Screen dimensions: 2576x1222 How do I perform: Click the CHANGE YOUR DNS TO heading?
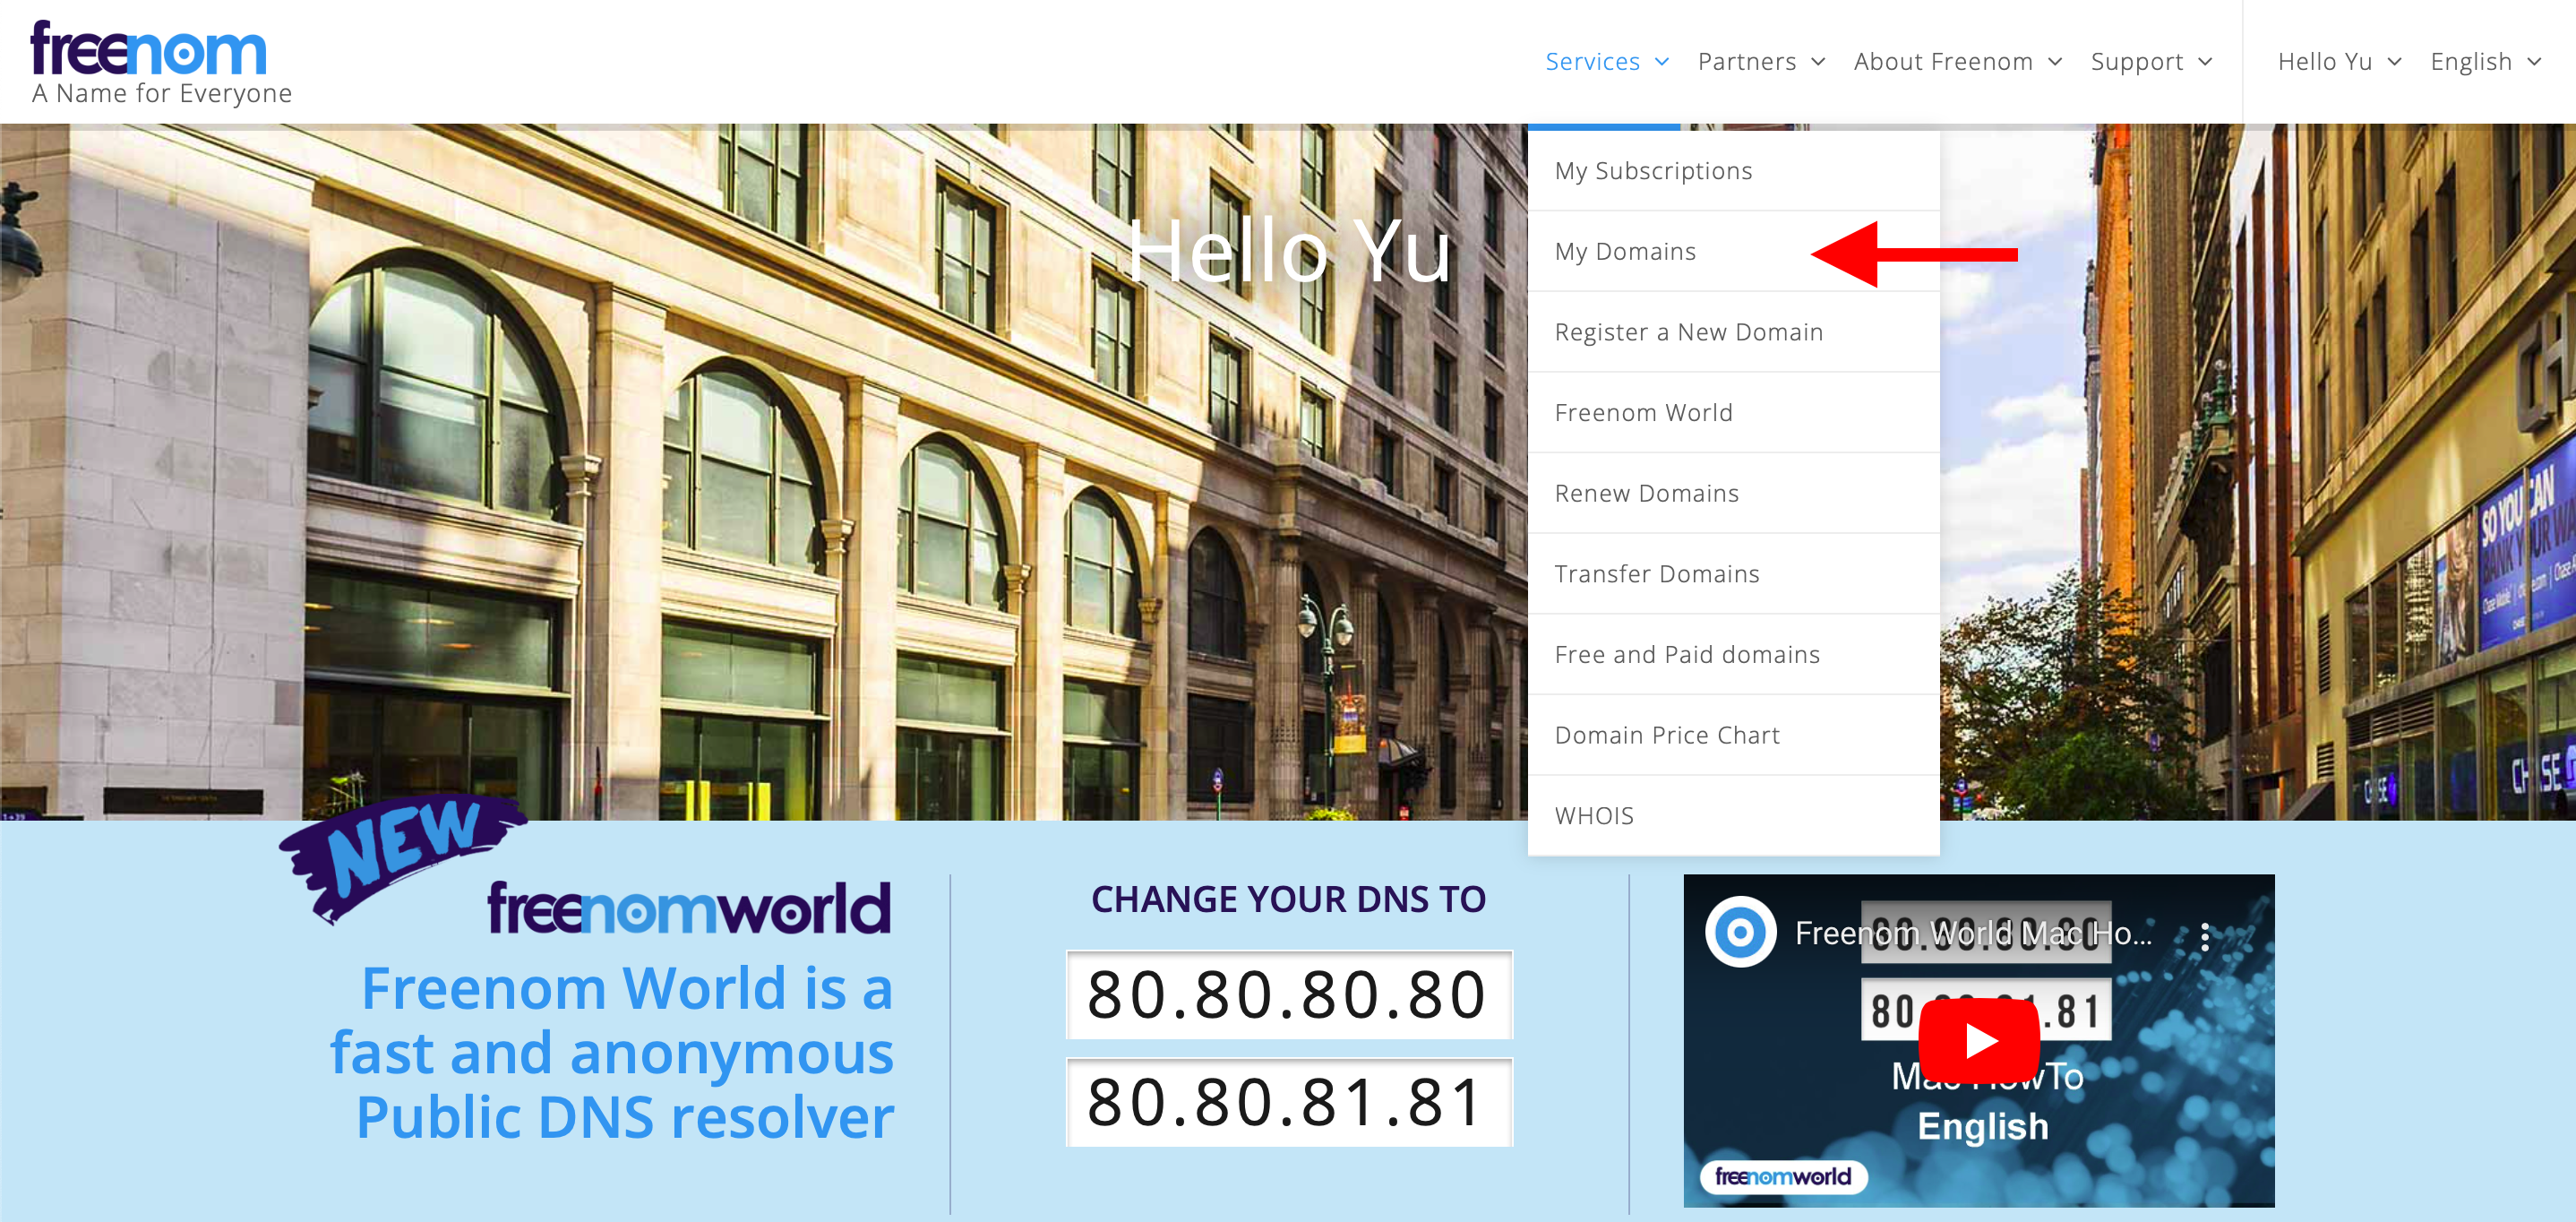[1288, 899]
